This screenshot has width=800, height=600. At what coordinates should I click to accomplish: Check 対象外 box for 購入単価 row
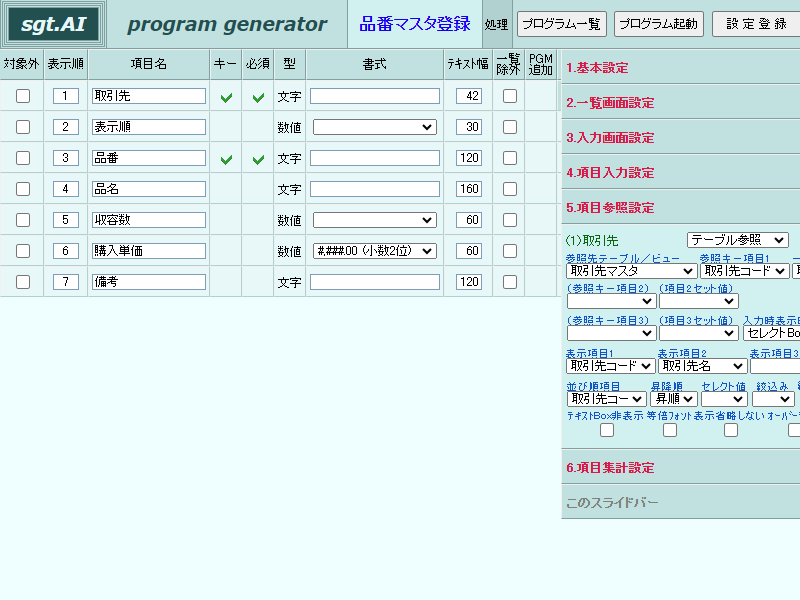(x=23, y=251)
